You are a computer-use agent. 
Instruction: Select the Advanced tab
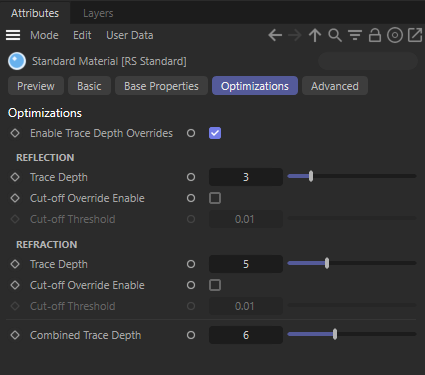click(x=335, y=86)
